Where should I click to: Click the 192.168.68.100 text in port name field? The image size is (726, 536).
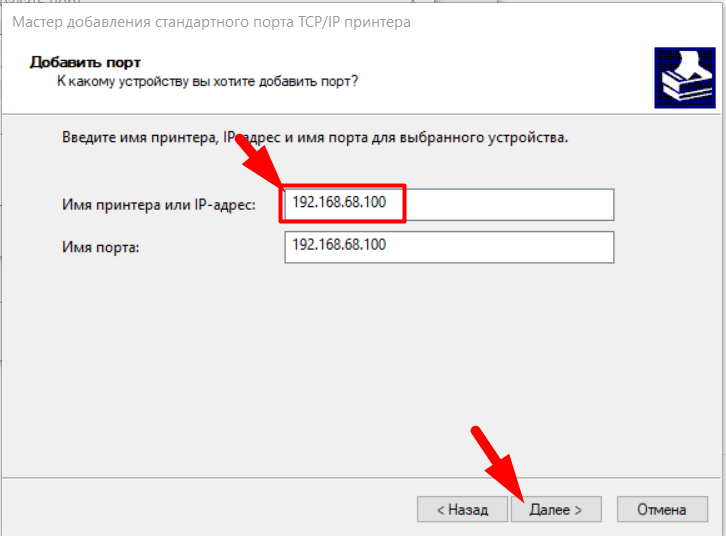339,245
